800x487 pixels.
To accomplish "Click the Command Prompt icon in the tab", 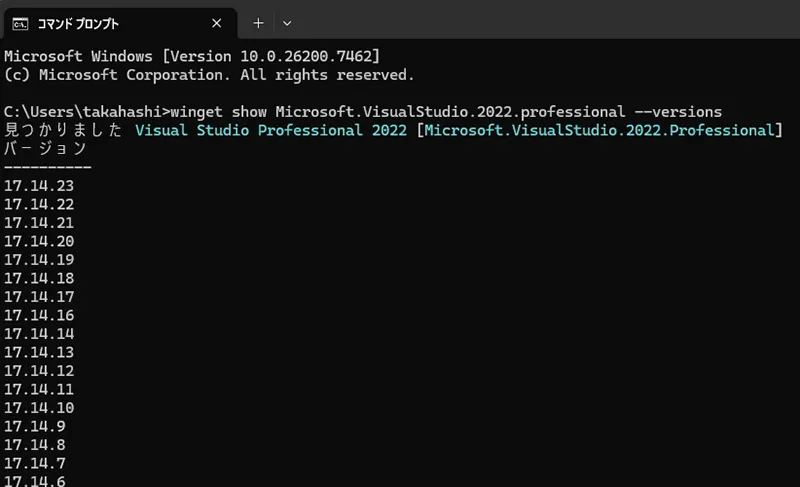I will pyautogui.click(x=19, y=22).
